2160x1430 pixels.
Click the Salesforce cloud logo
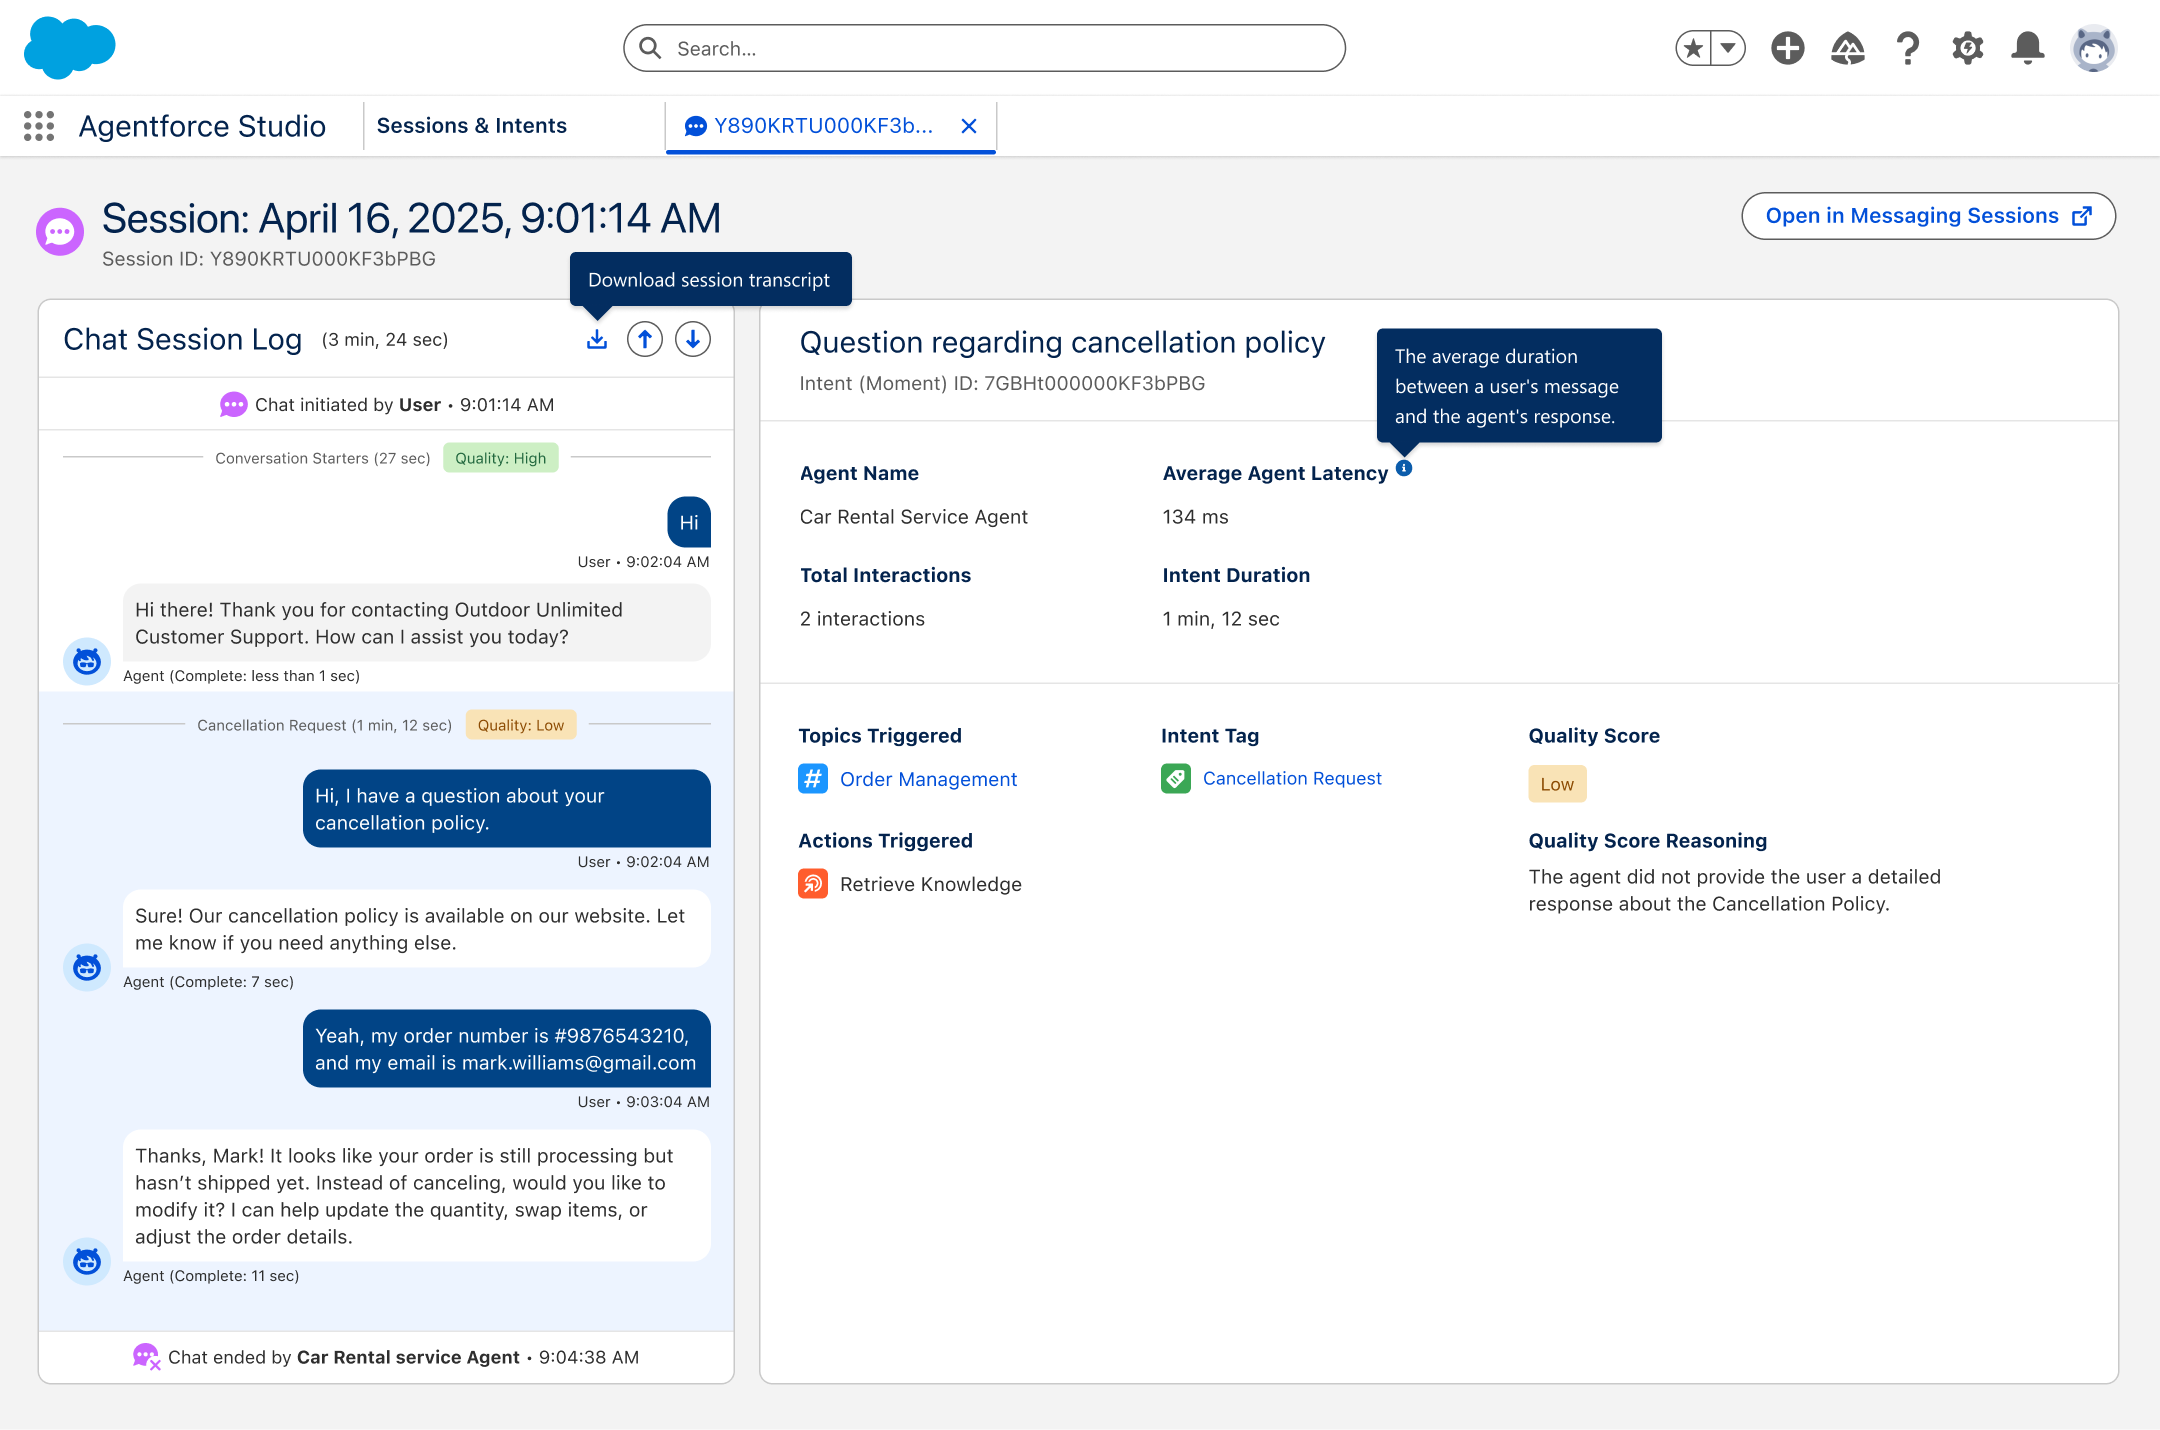pyautogui.click(x=70, y=47)
